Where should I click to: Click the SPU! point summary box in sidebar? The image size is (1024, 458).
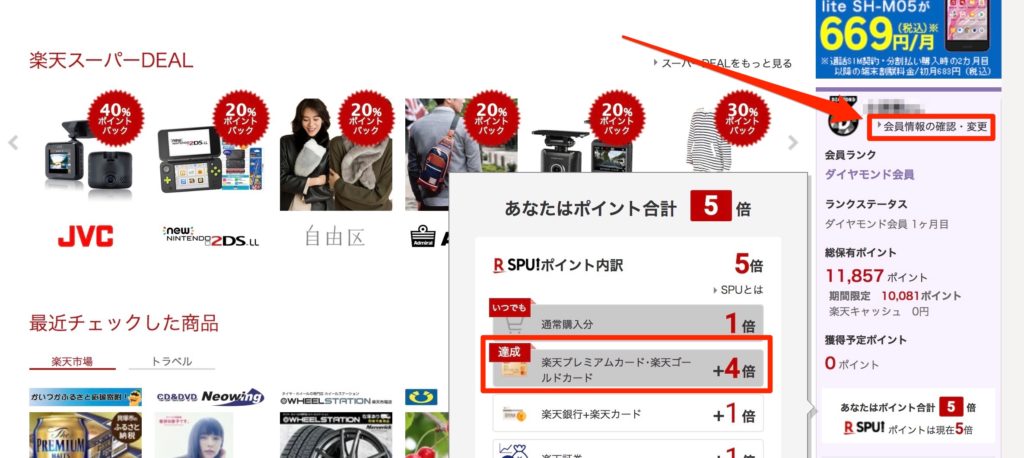point(908,417)
